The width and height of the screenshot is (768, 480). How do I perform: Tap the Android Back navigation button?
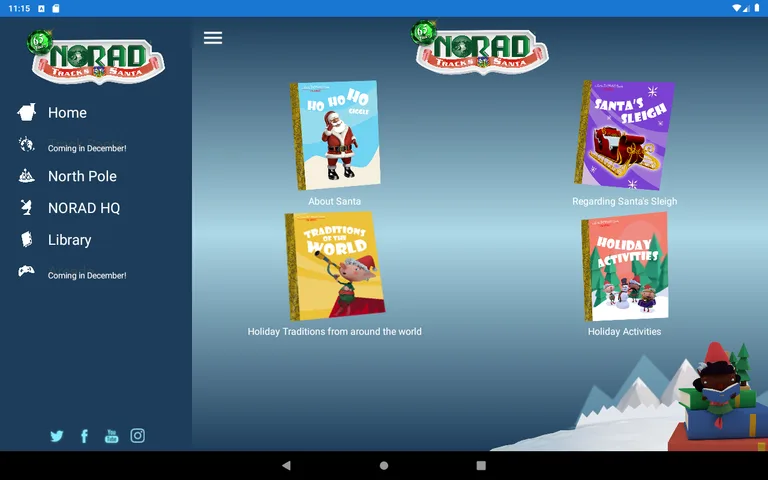pos(287,465)
